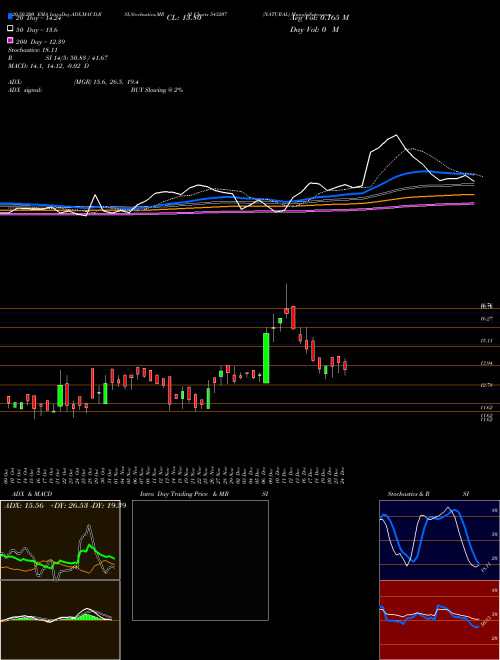The image size is (500, 660).
Task: Click the empty Intra Day Trading Price panel
Action: click(x=200, y=560)
